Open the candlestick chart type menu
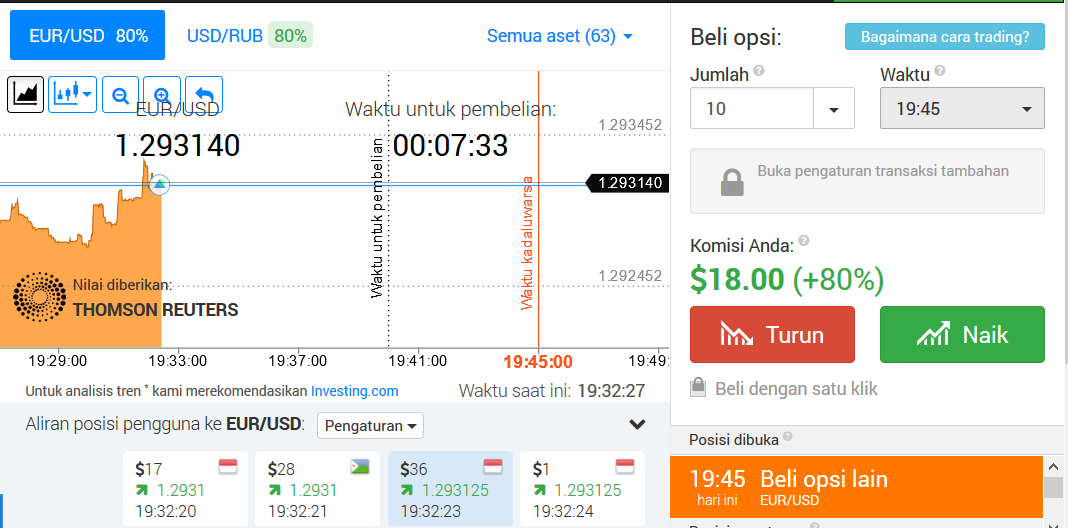1068x528 pixels. 72,95
